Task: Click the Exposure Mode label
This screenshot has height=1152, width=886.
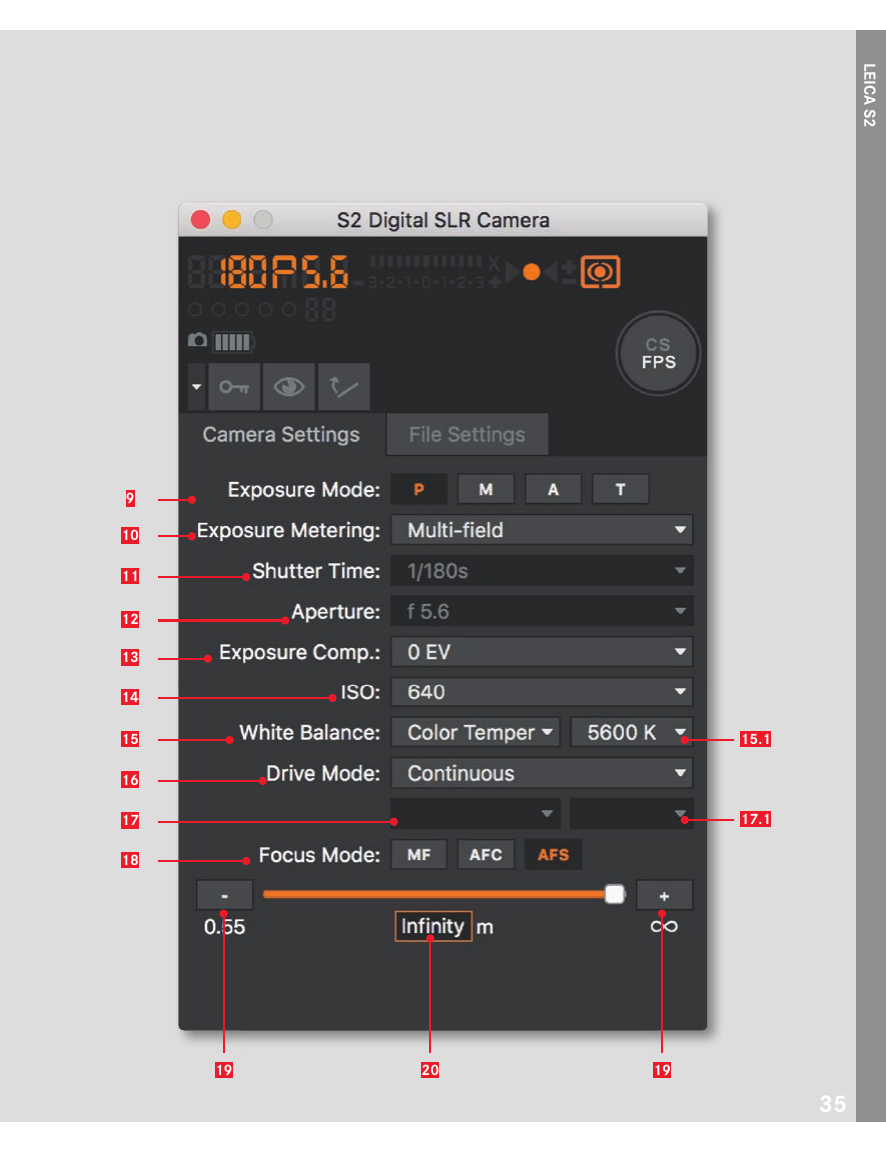Action: pos(303,490)
